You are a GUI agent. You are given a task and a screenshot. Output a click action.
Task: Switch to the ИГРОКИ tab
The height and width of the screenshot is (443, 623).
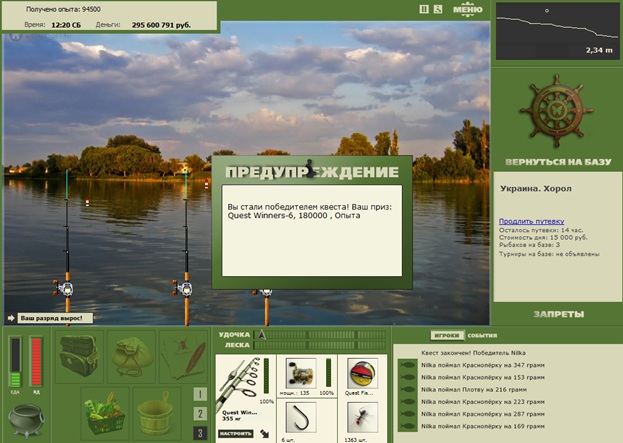pyautogui.click(x=447, y=335)
